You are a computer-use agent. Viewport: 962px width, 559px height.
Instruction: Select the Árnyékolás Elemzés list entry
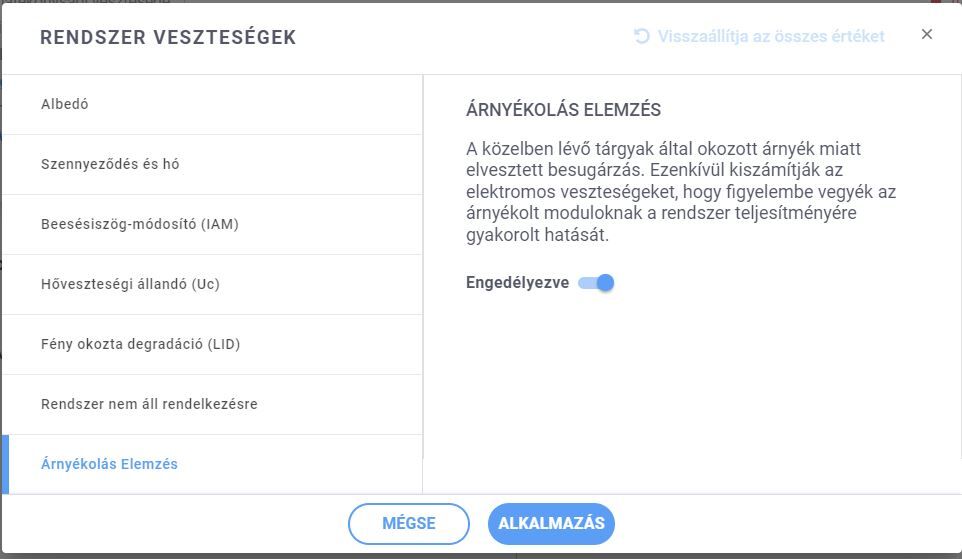click(212, 465)
